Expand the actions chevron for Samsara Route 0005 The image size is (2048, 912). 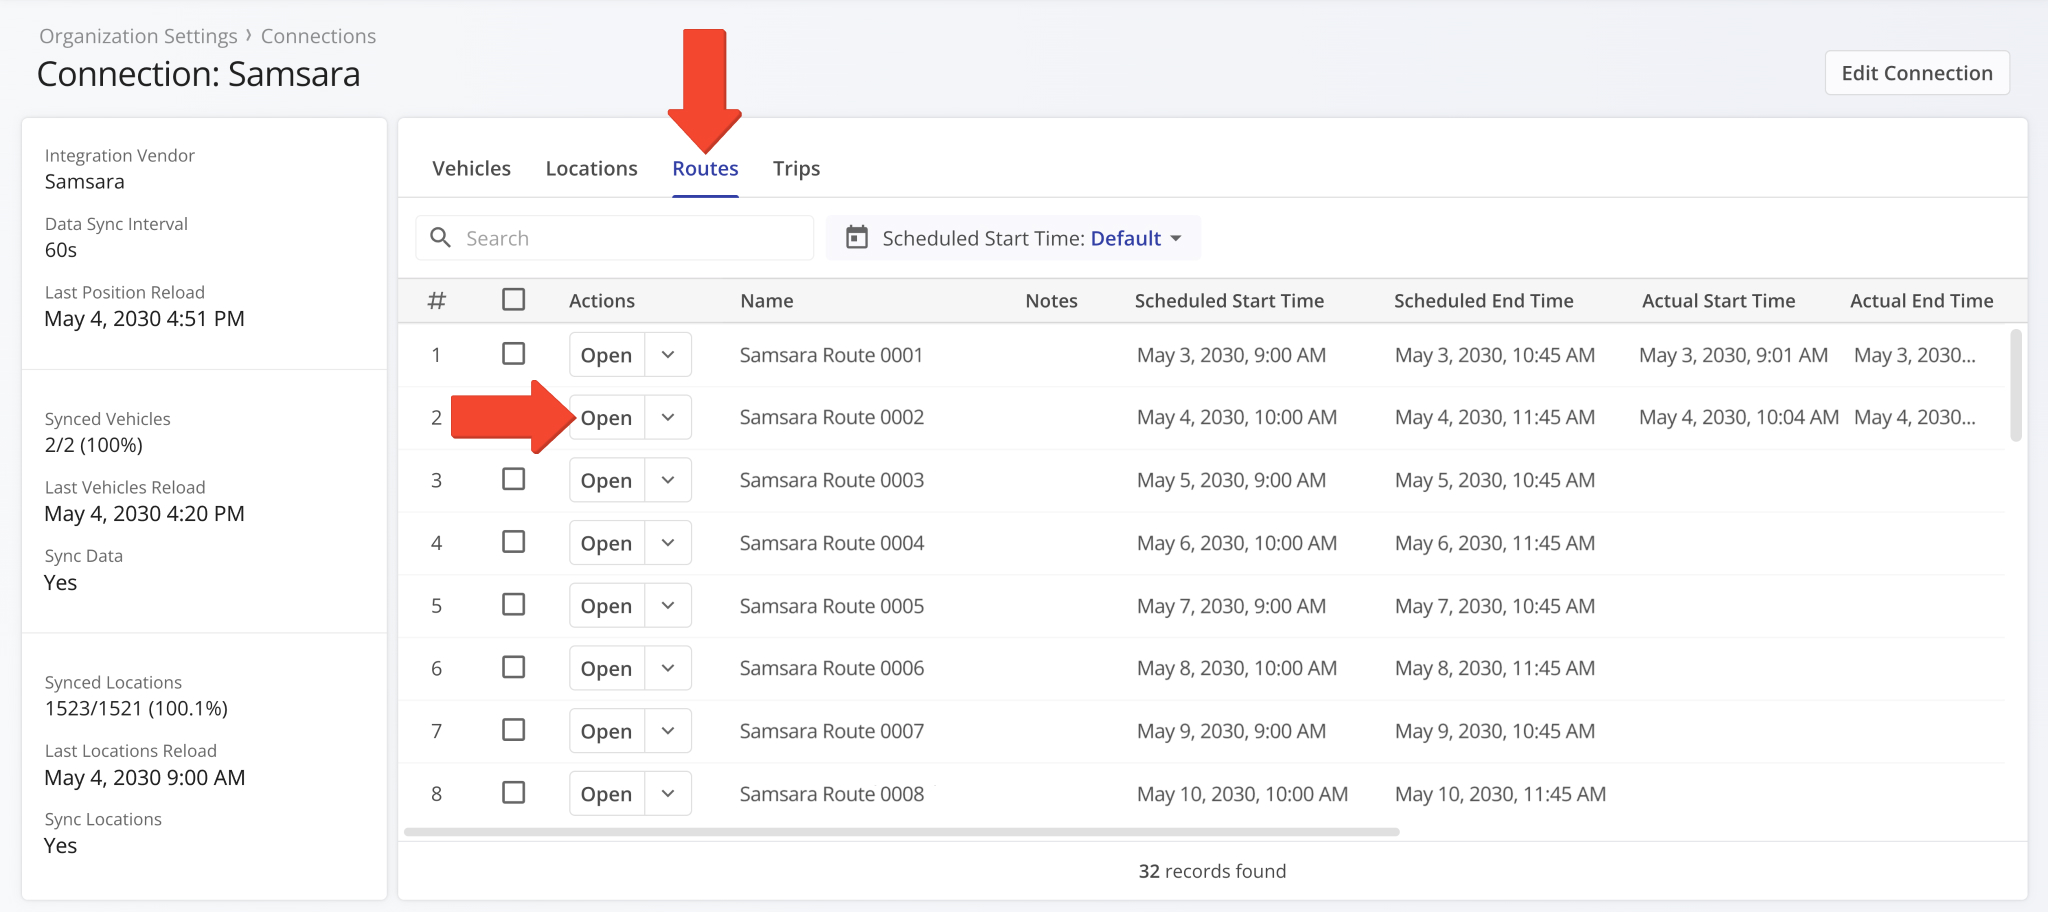pos(668,605)
